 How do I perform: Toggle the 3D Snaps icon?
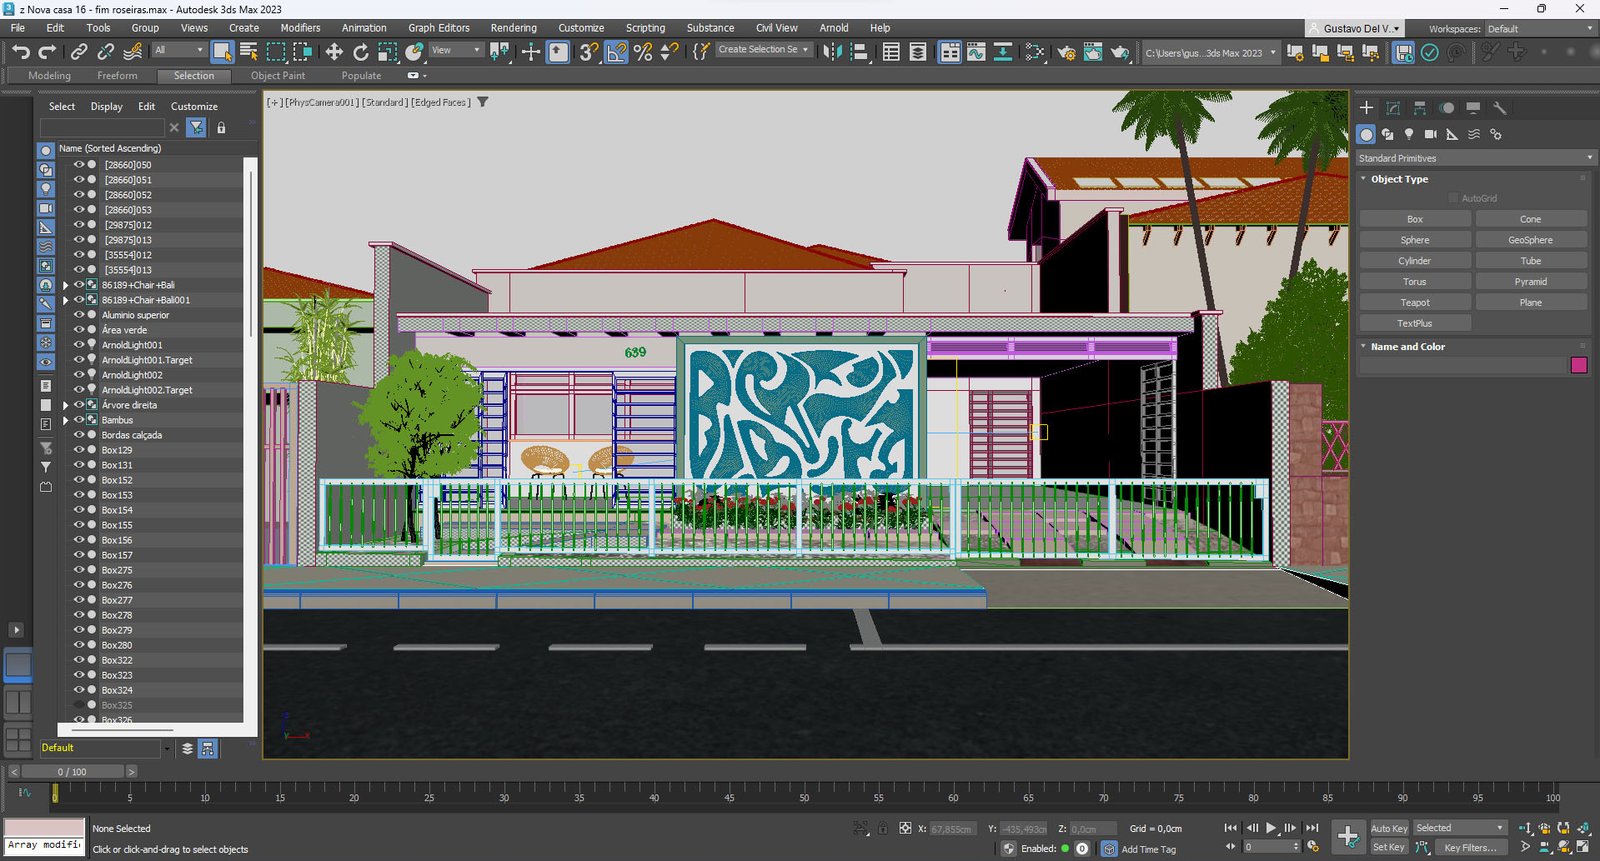[x=589, y=52]
